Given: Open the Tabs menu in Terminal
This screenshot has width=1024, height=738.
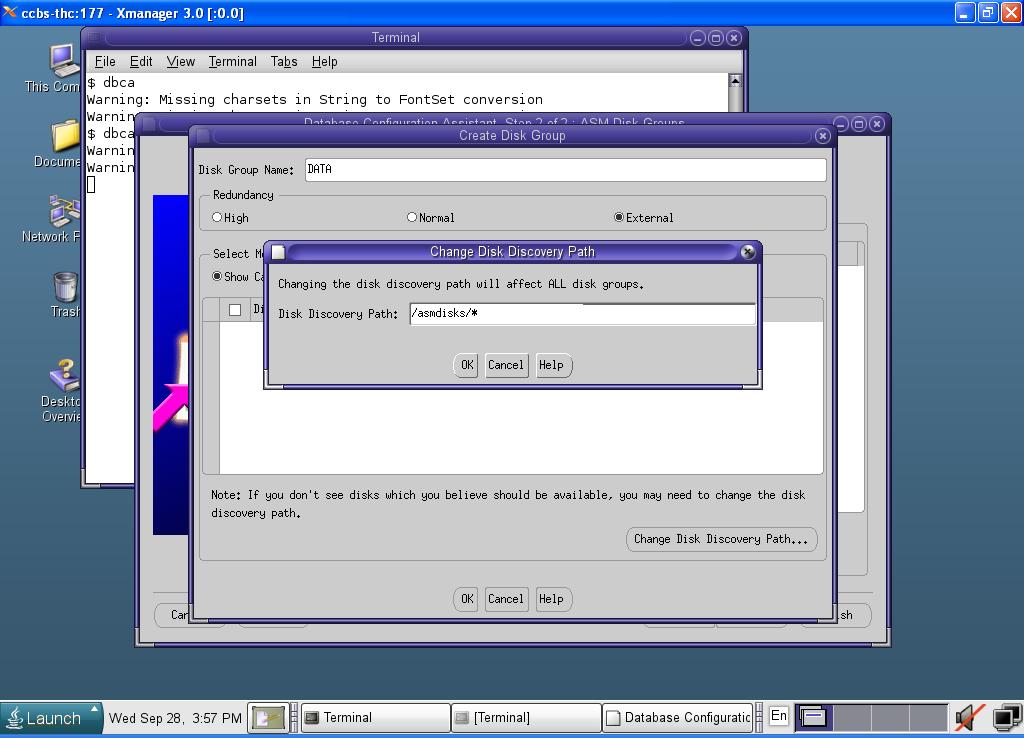Looking at the screenshot, I should pos(284,61).
